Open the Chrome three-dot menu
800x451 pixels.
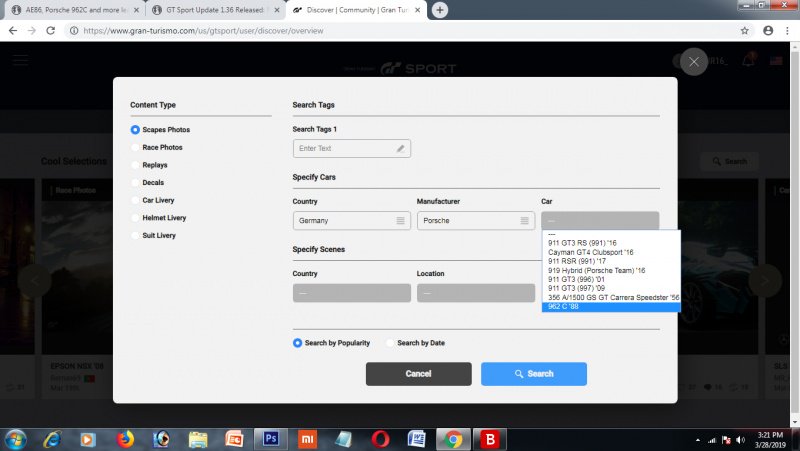[788, 31]
